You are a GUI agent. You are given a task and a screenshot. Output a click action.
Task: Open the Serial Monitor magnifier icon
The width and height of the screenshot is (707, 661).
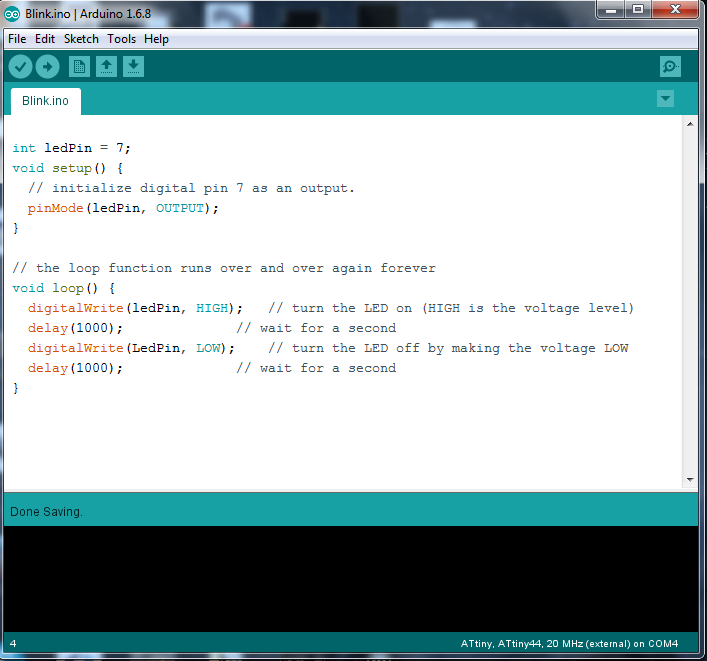(670, 67)
